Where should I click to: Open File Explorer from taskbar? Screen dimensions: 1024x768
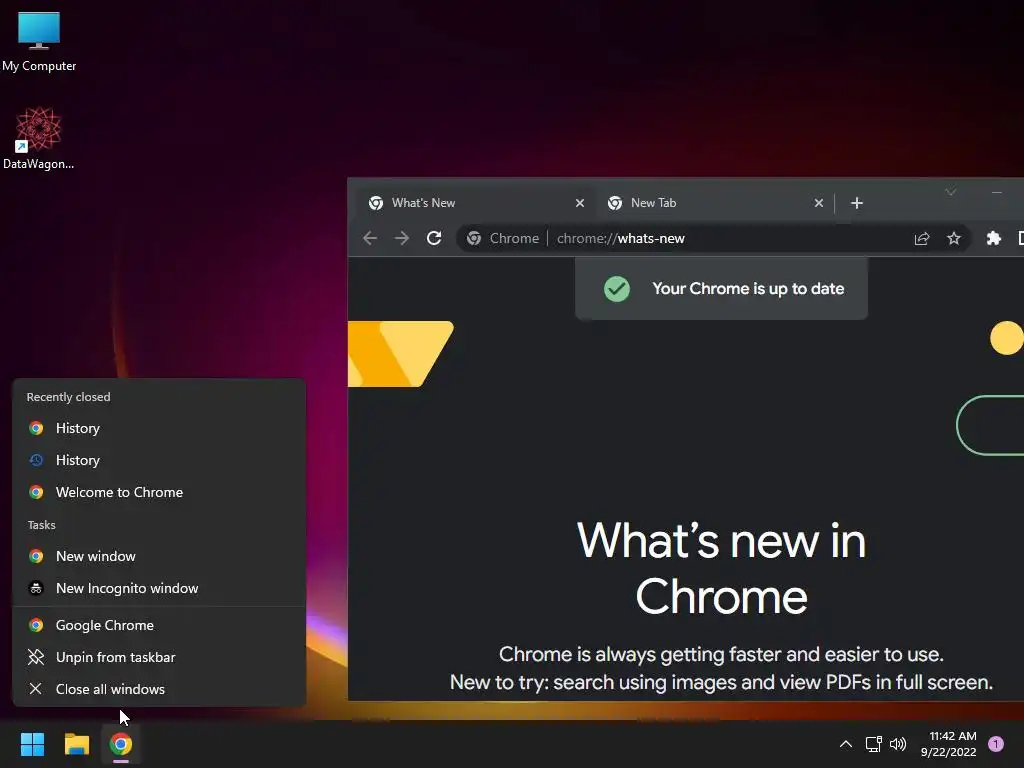[x=76, y=744]
